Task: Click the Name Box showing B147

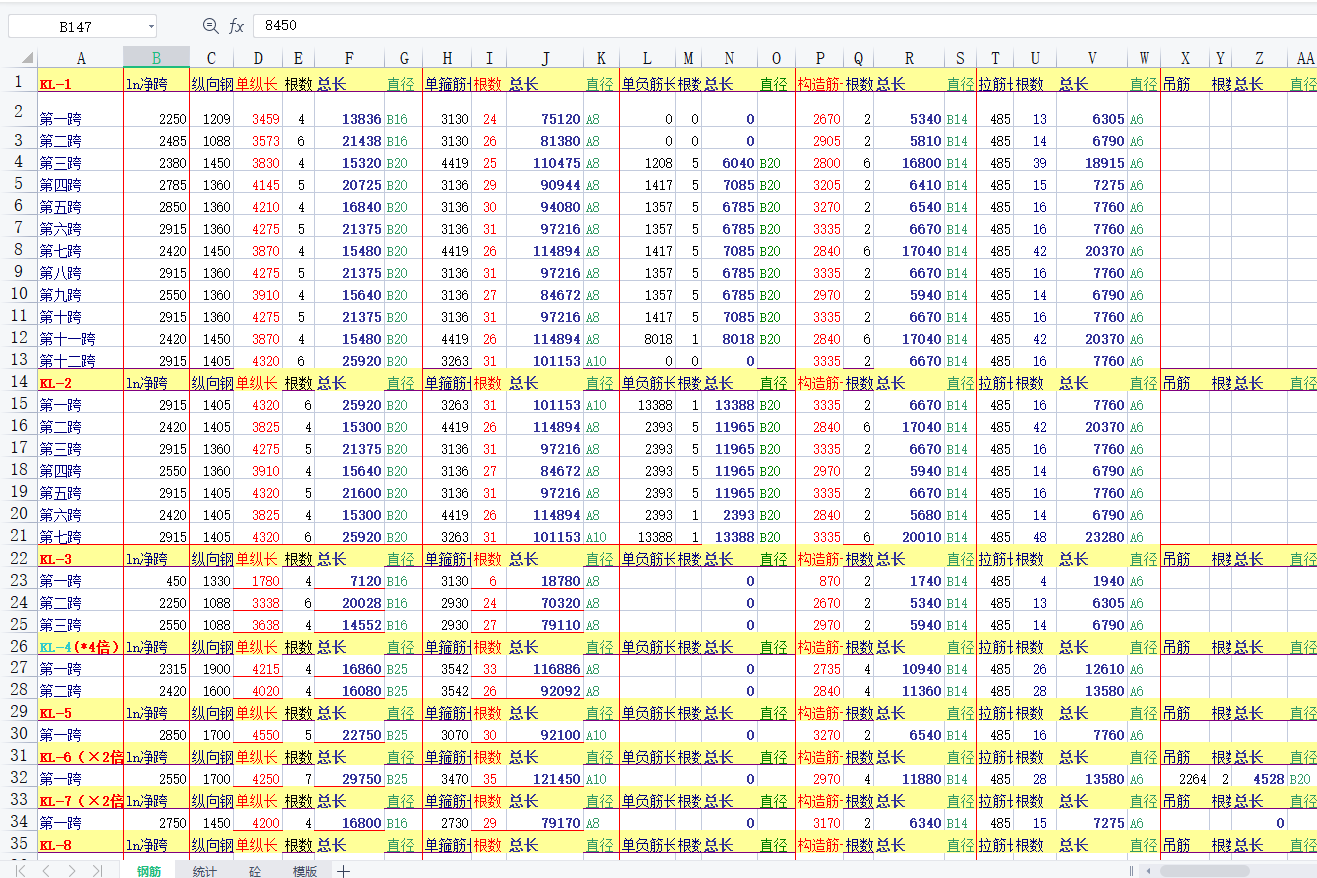Action: pos(75,27)
